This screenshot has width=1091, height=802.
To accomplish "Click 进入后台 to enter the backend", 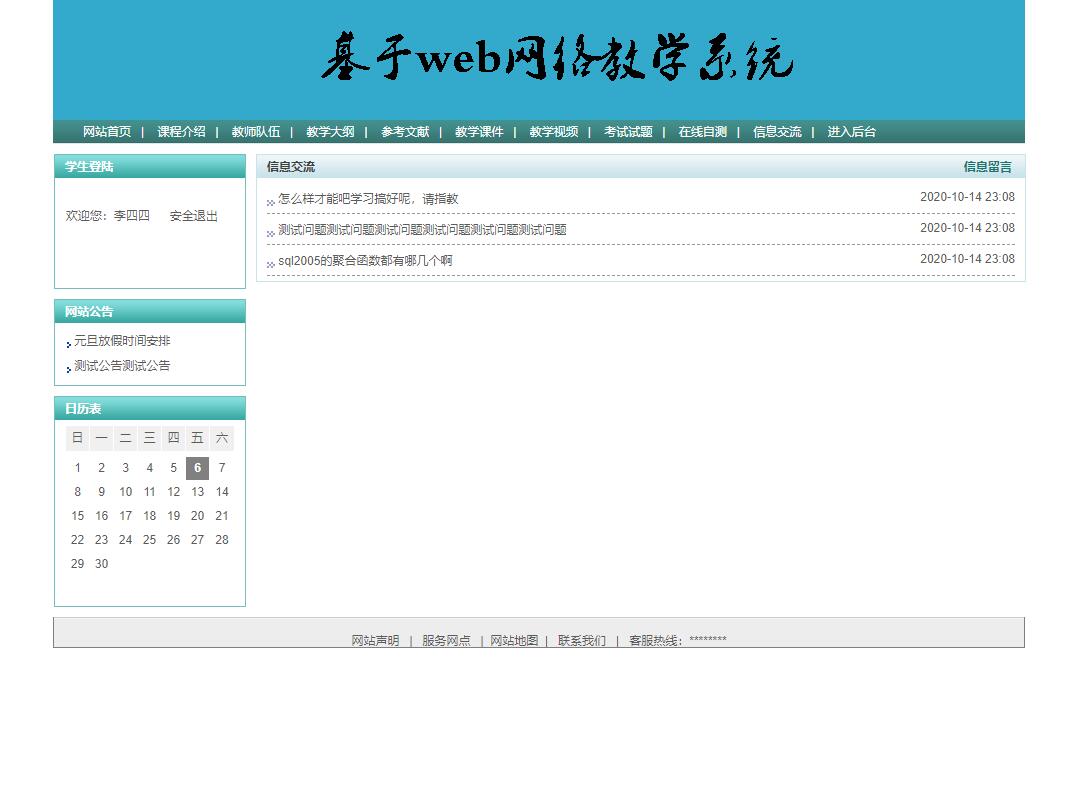I will pyautogui.click(x=849, y=131).
